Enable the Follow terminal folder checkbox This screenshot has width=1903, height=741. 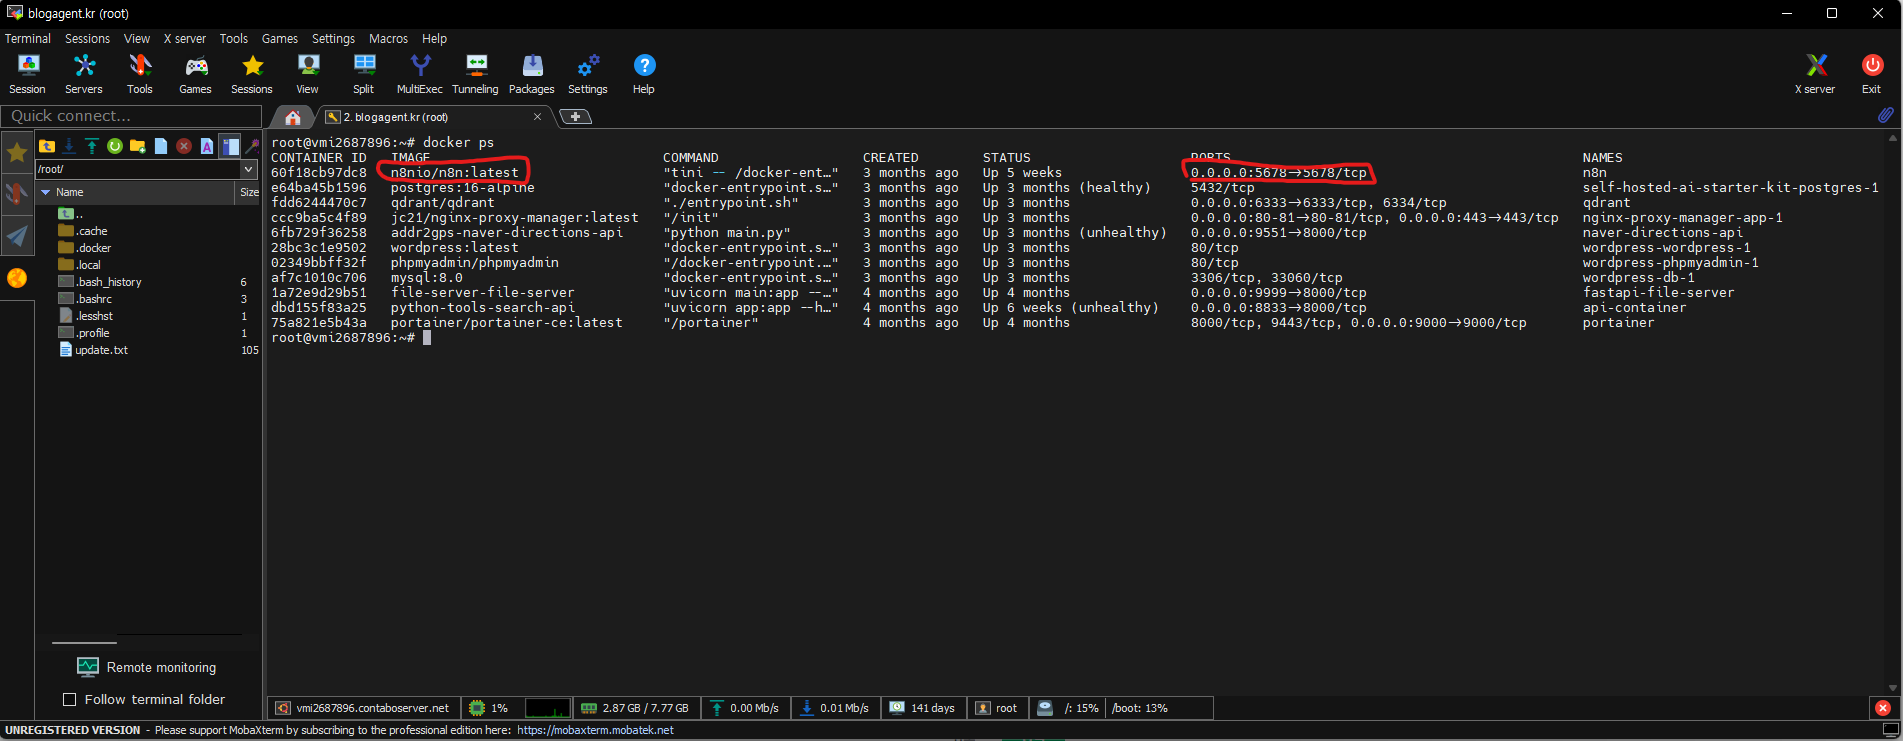click(x=69, y=699)
